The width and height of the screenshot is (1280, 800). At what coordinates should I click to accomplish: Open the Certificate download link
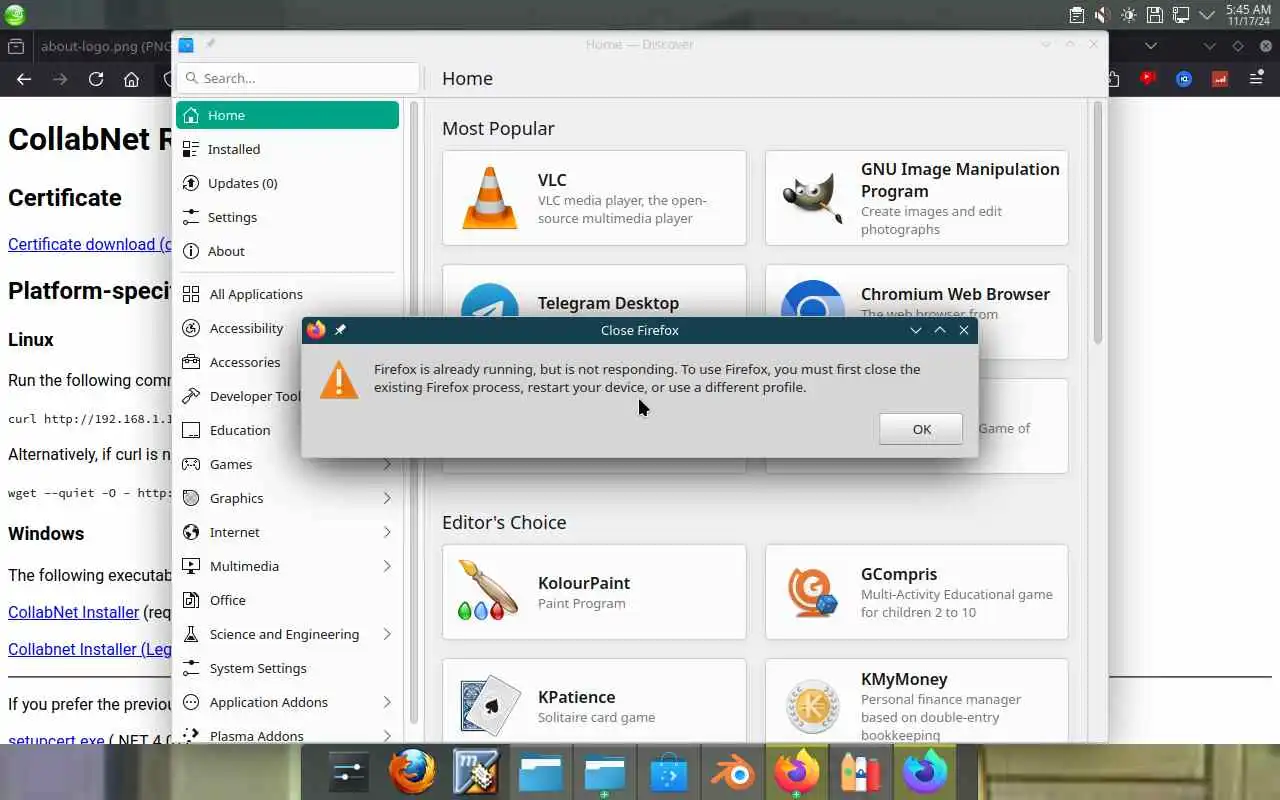pos(90,244)
